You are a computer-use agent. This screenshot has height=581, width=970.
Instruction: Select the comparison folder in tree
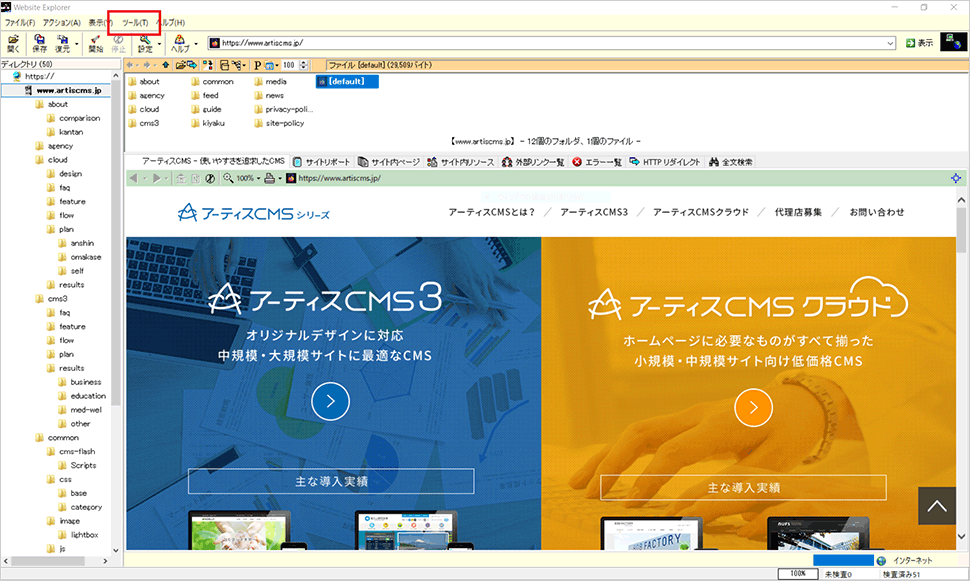74,118
